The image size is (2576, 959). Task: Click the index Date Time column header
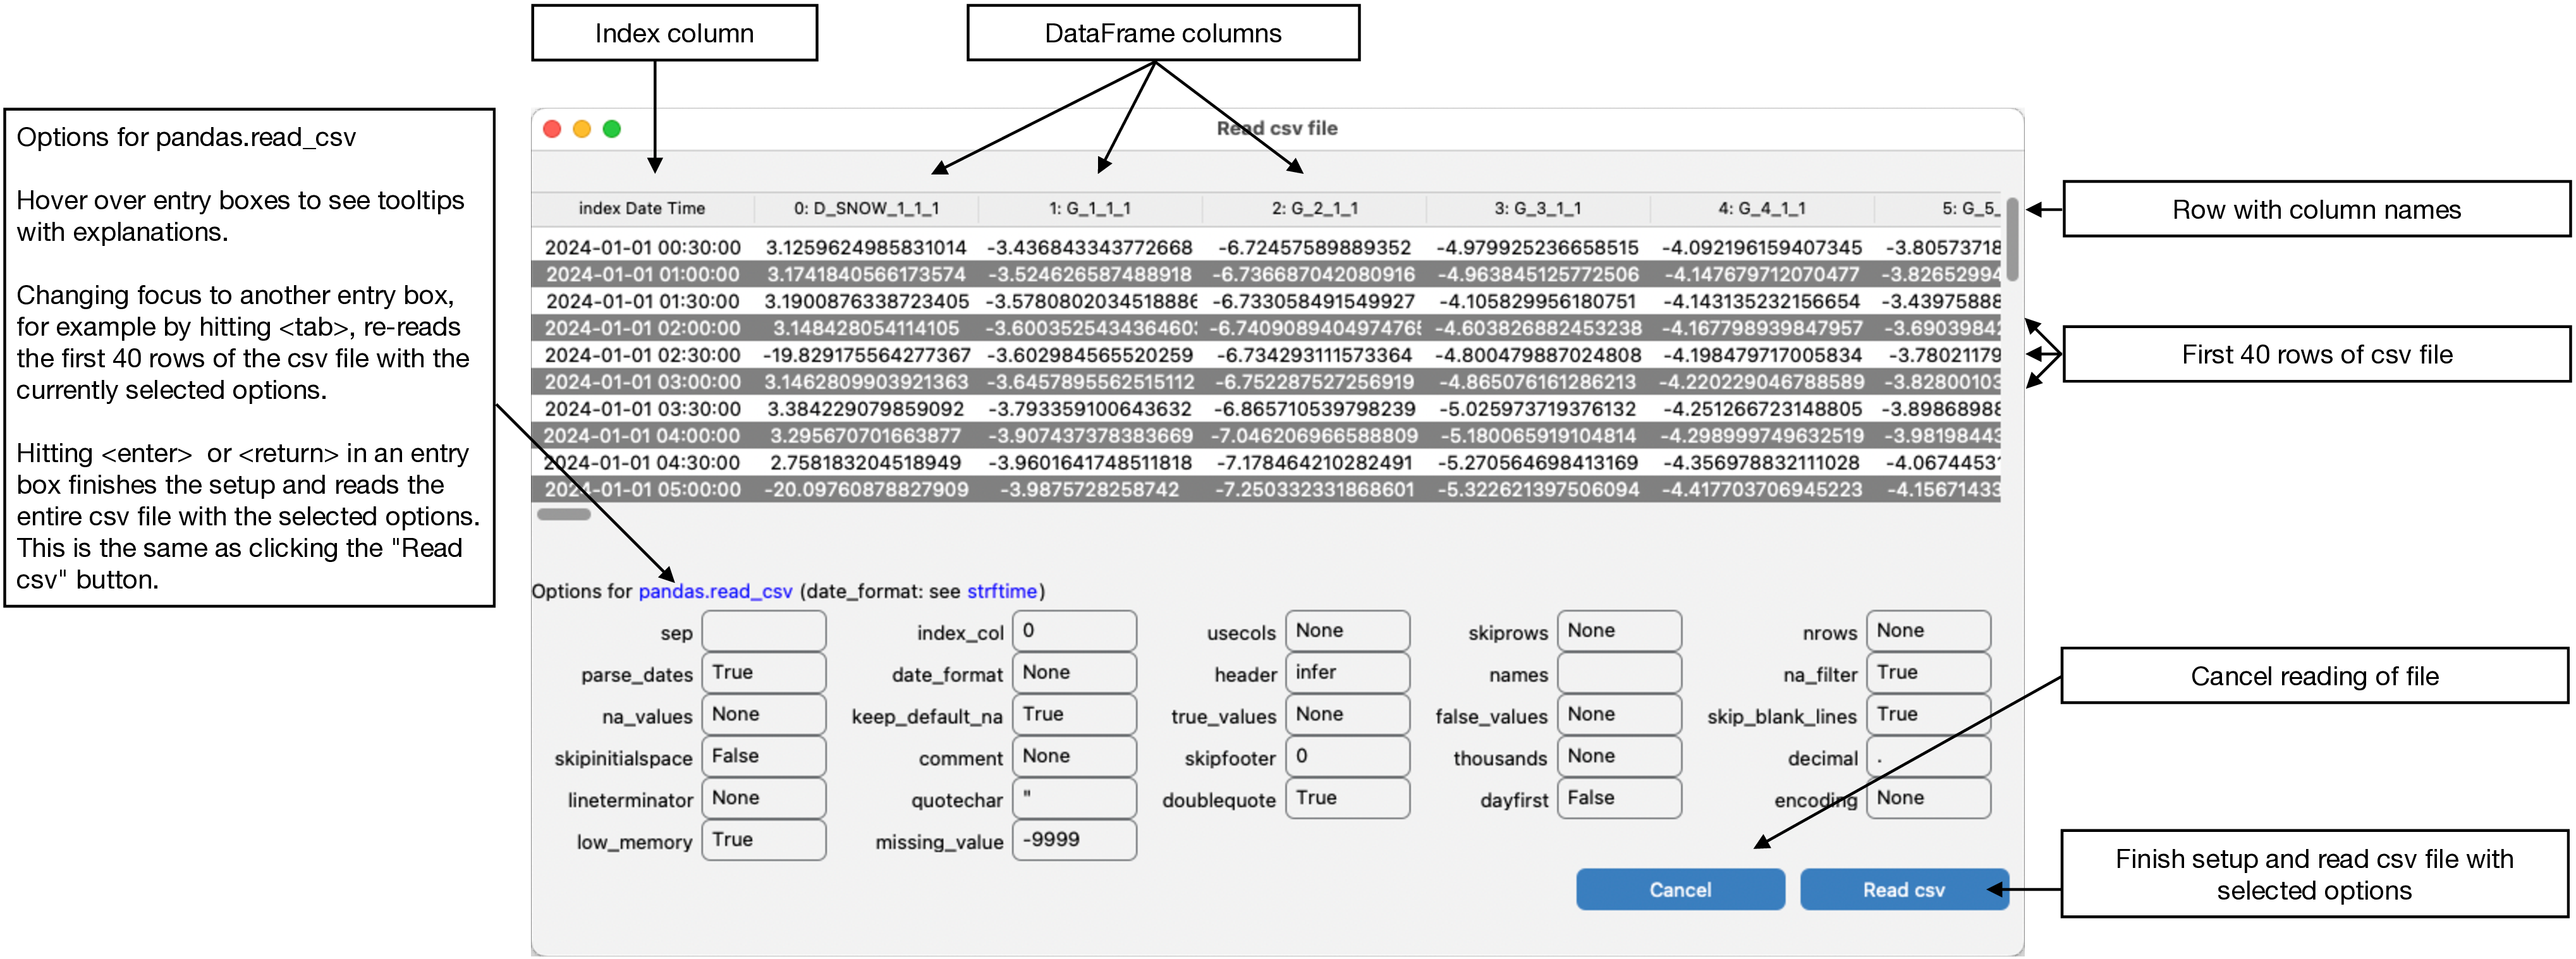coord(641,208)
